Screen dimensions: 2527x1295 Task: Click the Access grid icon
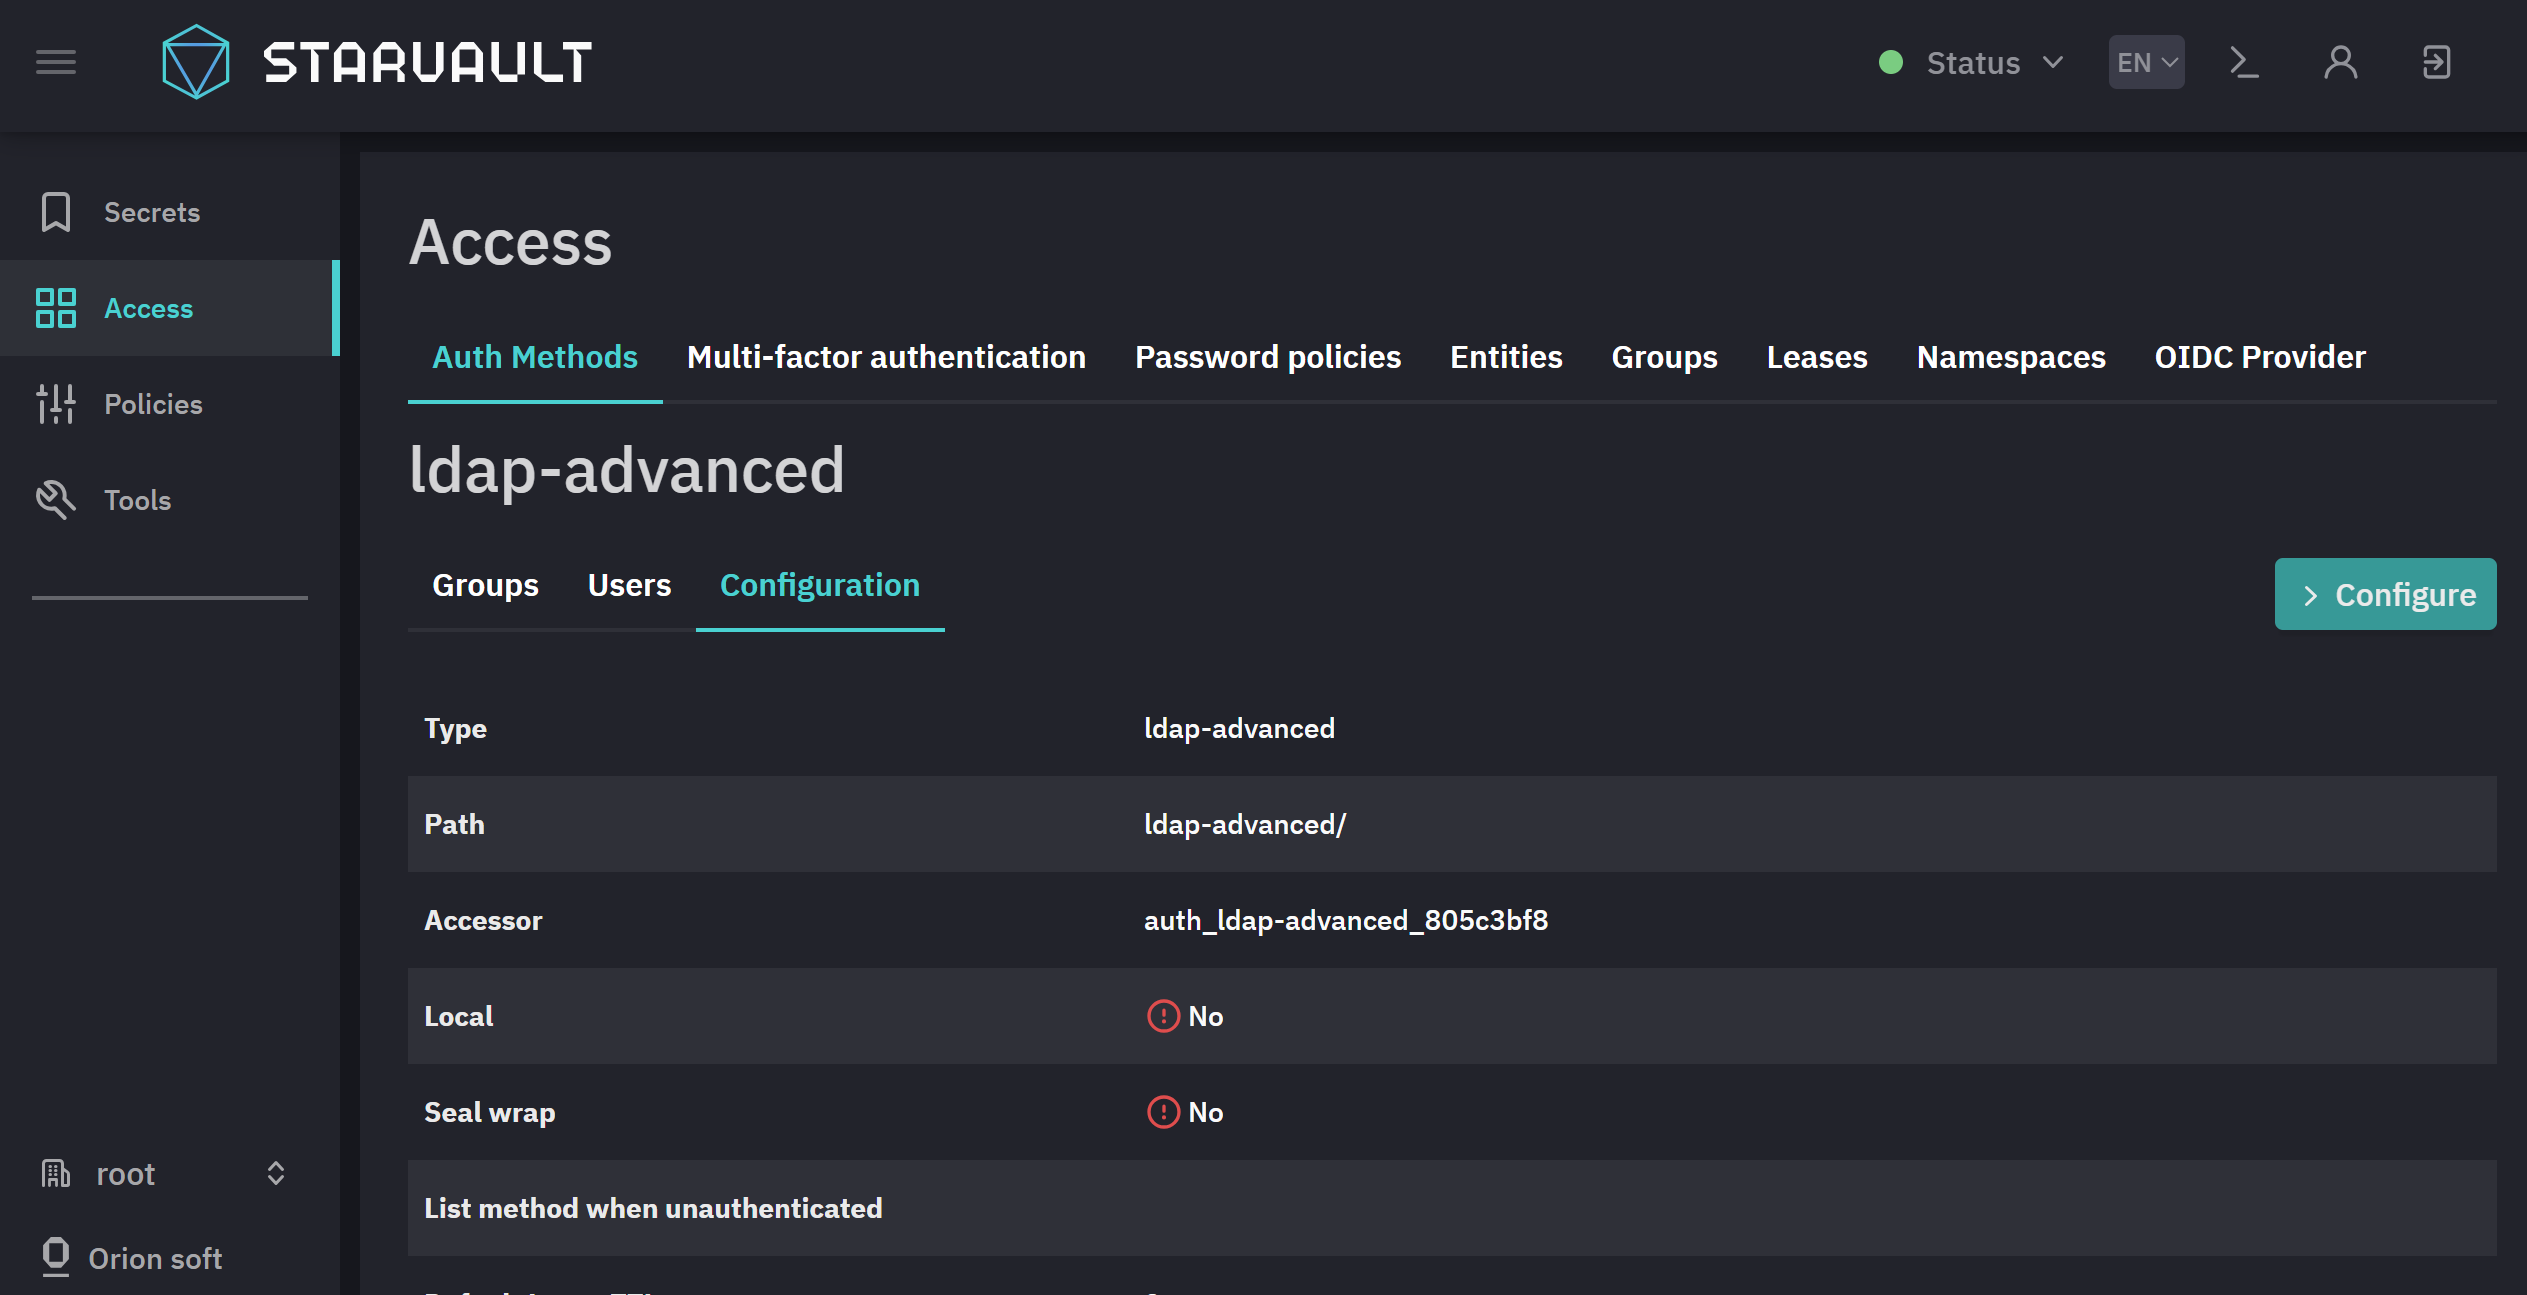tap(56, 308)
